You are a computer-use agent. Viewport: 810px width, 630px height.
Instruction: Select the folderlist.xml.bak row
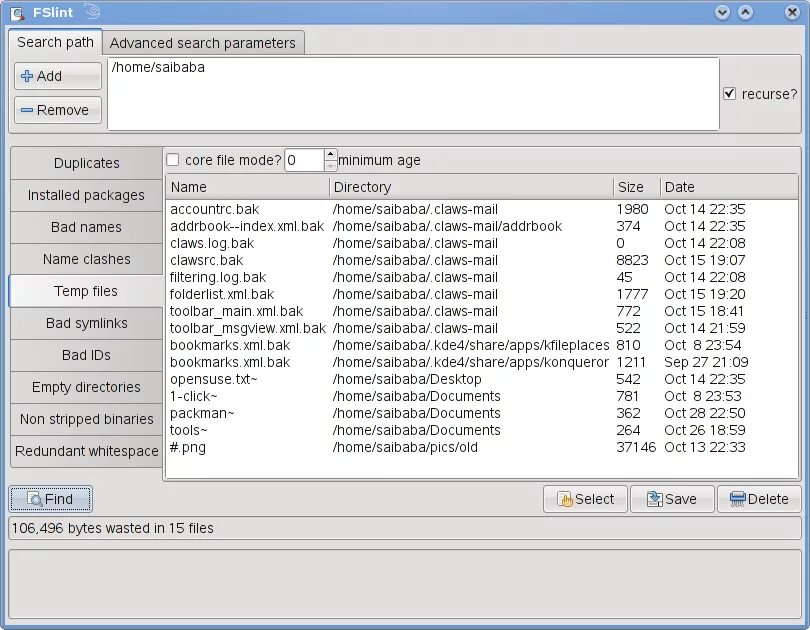click(481, 294)
